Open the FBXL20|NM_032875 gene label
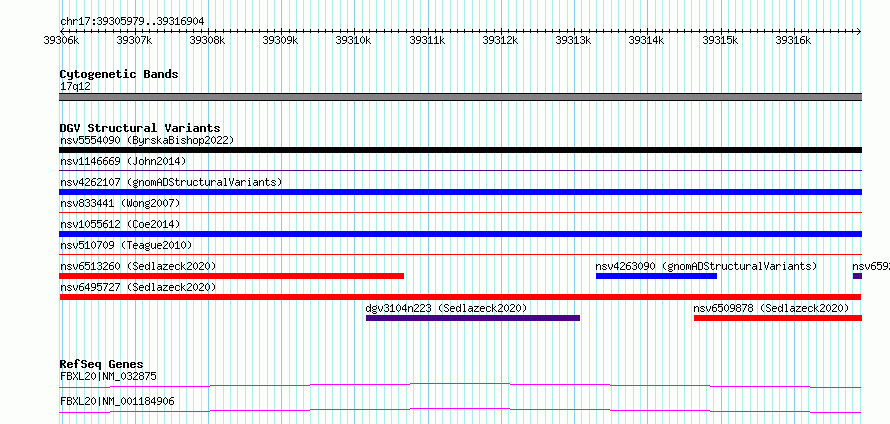 pos(108,376)
